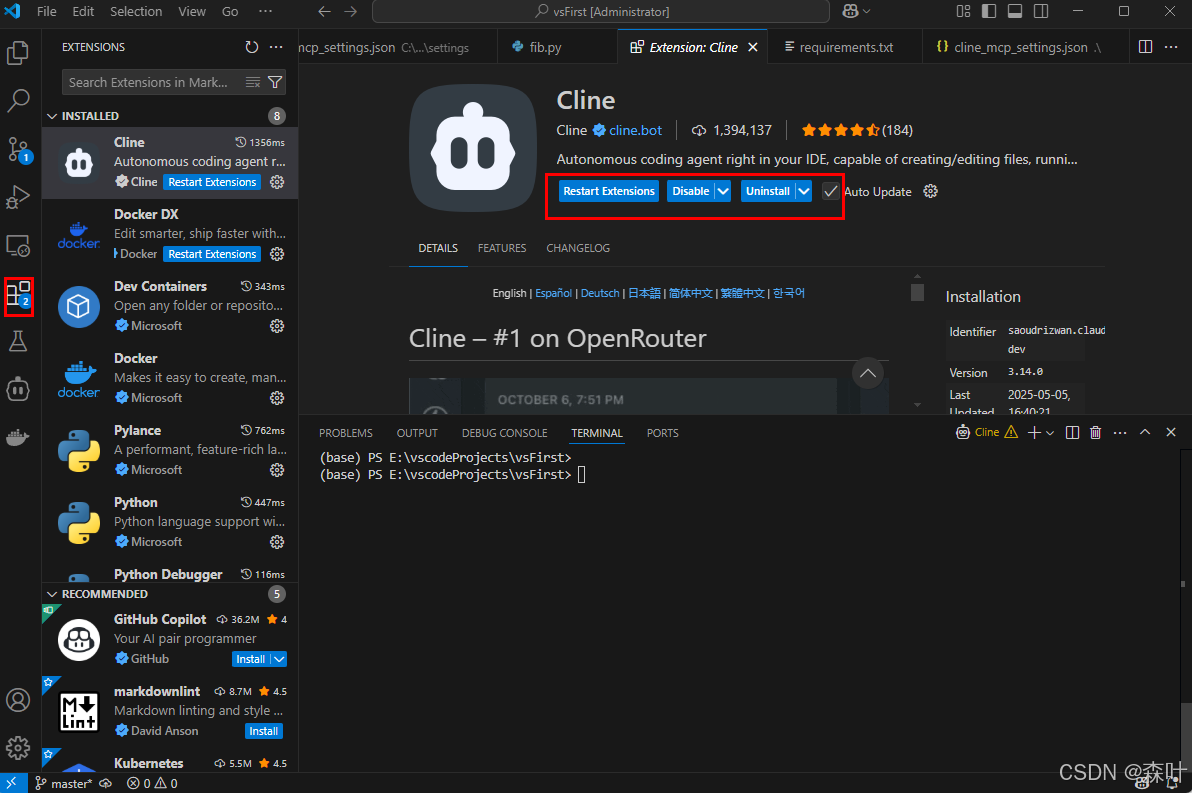Viewport: 1192px width, 793px height.
Task: Open Manage gear for Cline in list
Action: click(x=277, y=182)
